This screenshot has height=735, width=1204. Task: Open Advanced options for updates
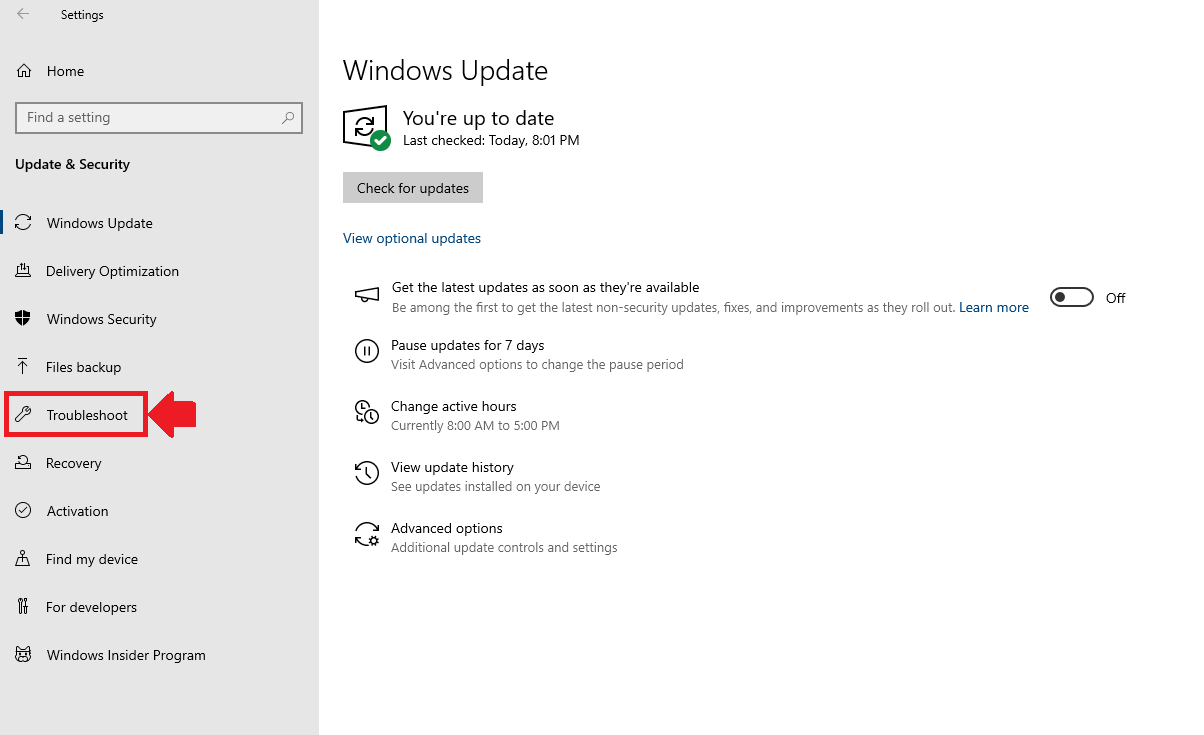447,528
